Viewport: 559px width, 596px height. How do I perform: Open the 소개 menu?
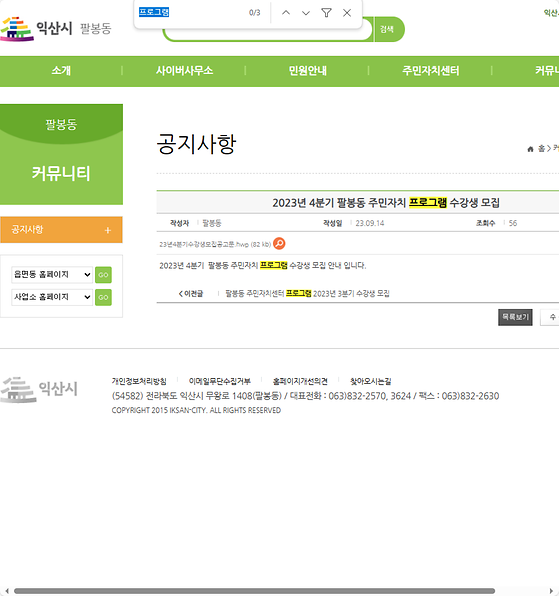pyautogui.click(x=61, y=71)
